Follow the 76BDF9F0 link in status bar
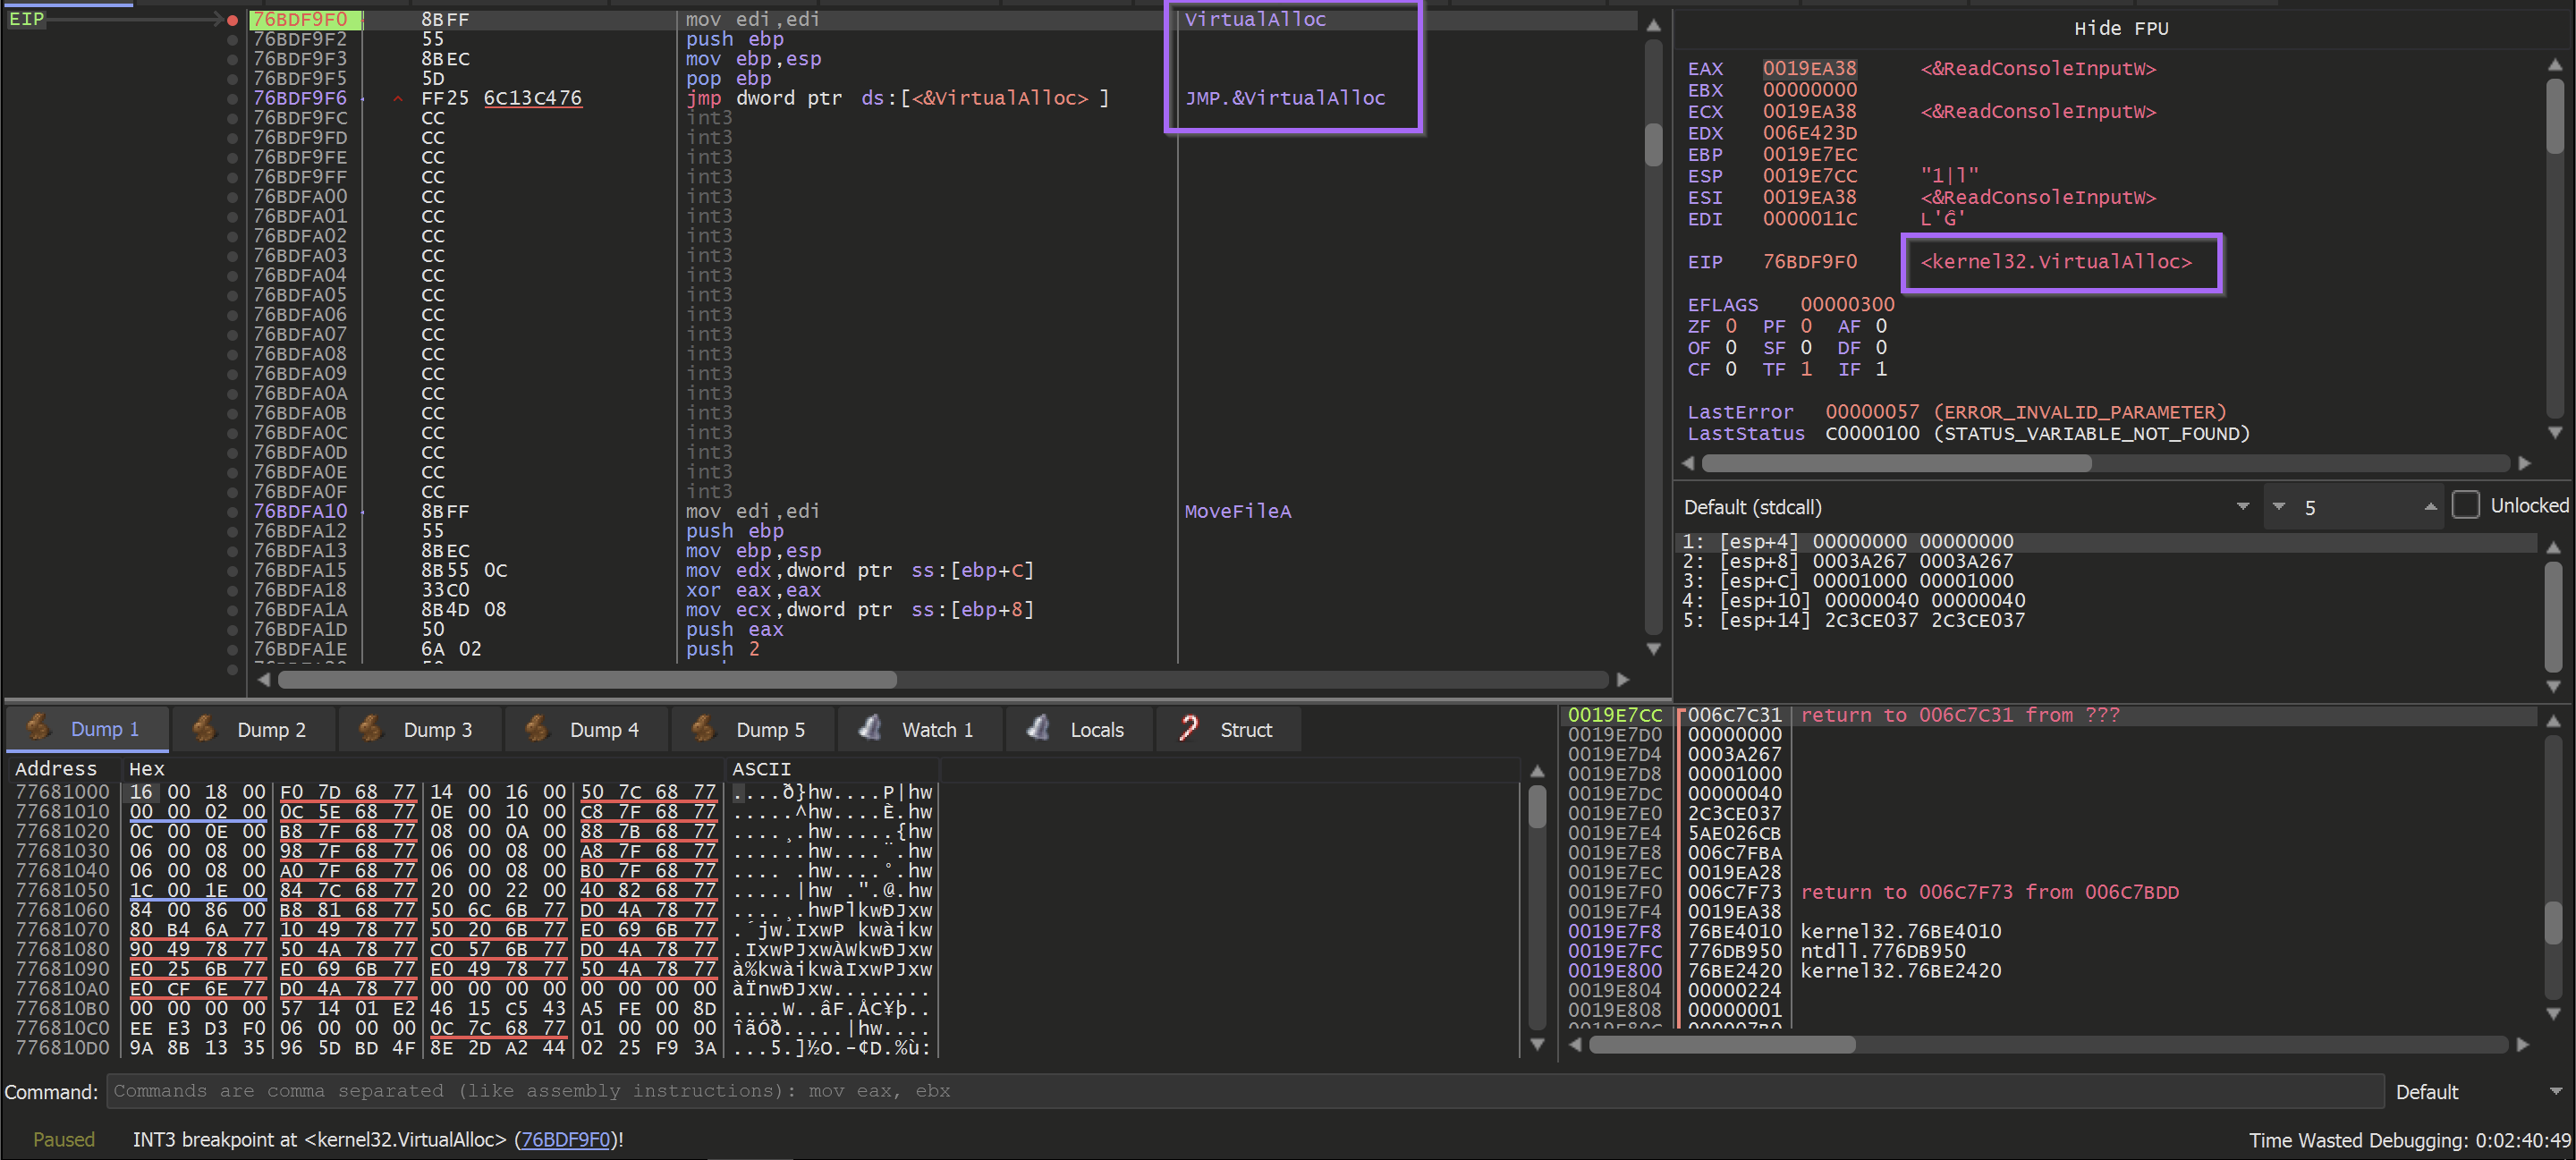The height and width of the screenshot is (1160, 2576). coord(565,1140)
